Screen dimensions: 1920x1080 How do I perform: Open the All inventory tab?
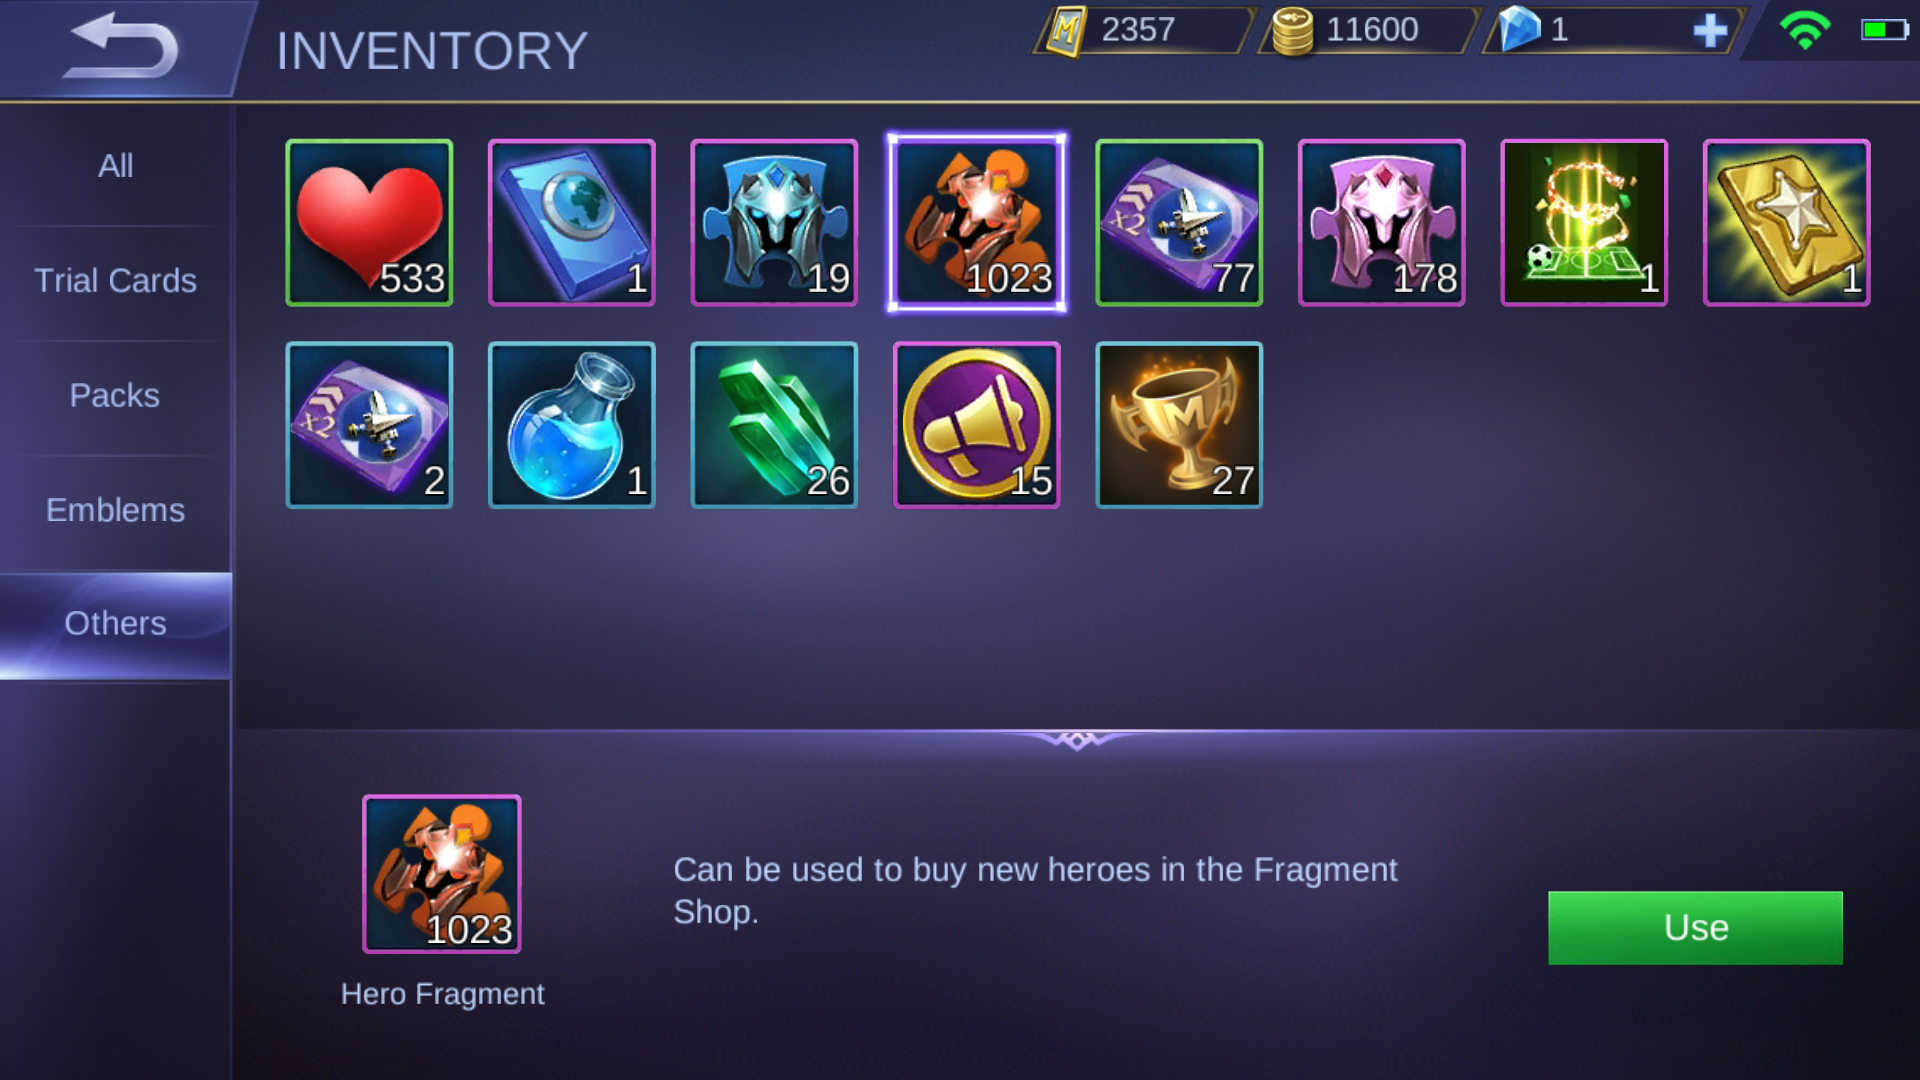tap(115, 166)
